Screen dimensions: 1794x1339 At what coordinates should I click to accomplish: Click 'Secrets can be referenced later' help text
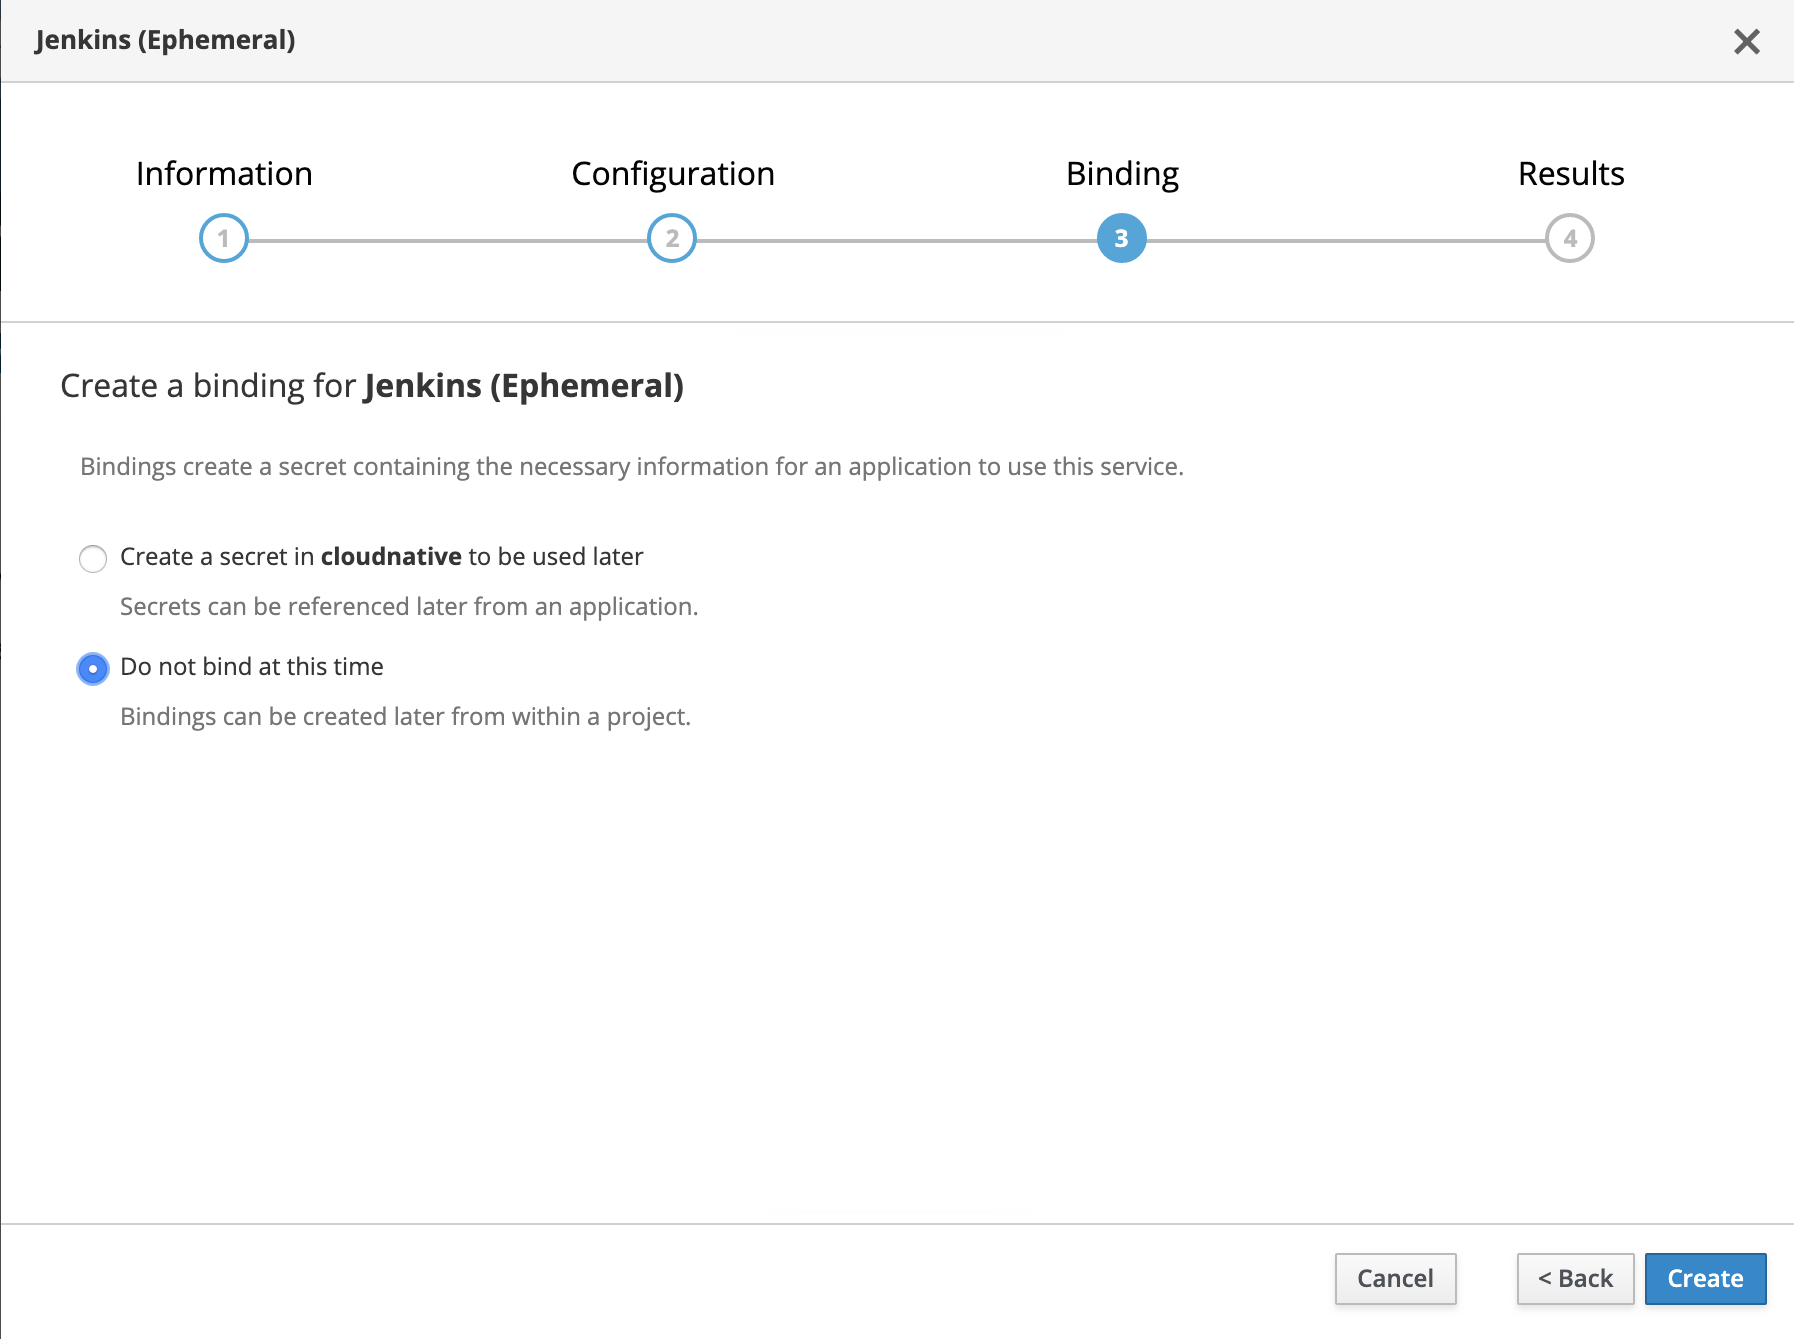pos(409,607)
